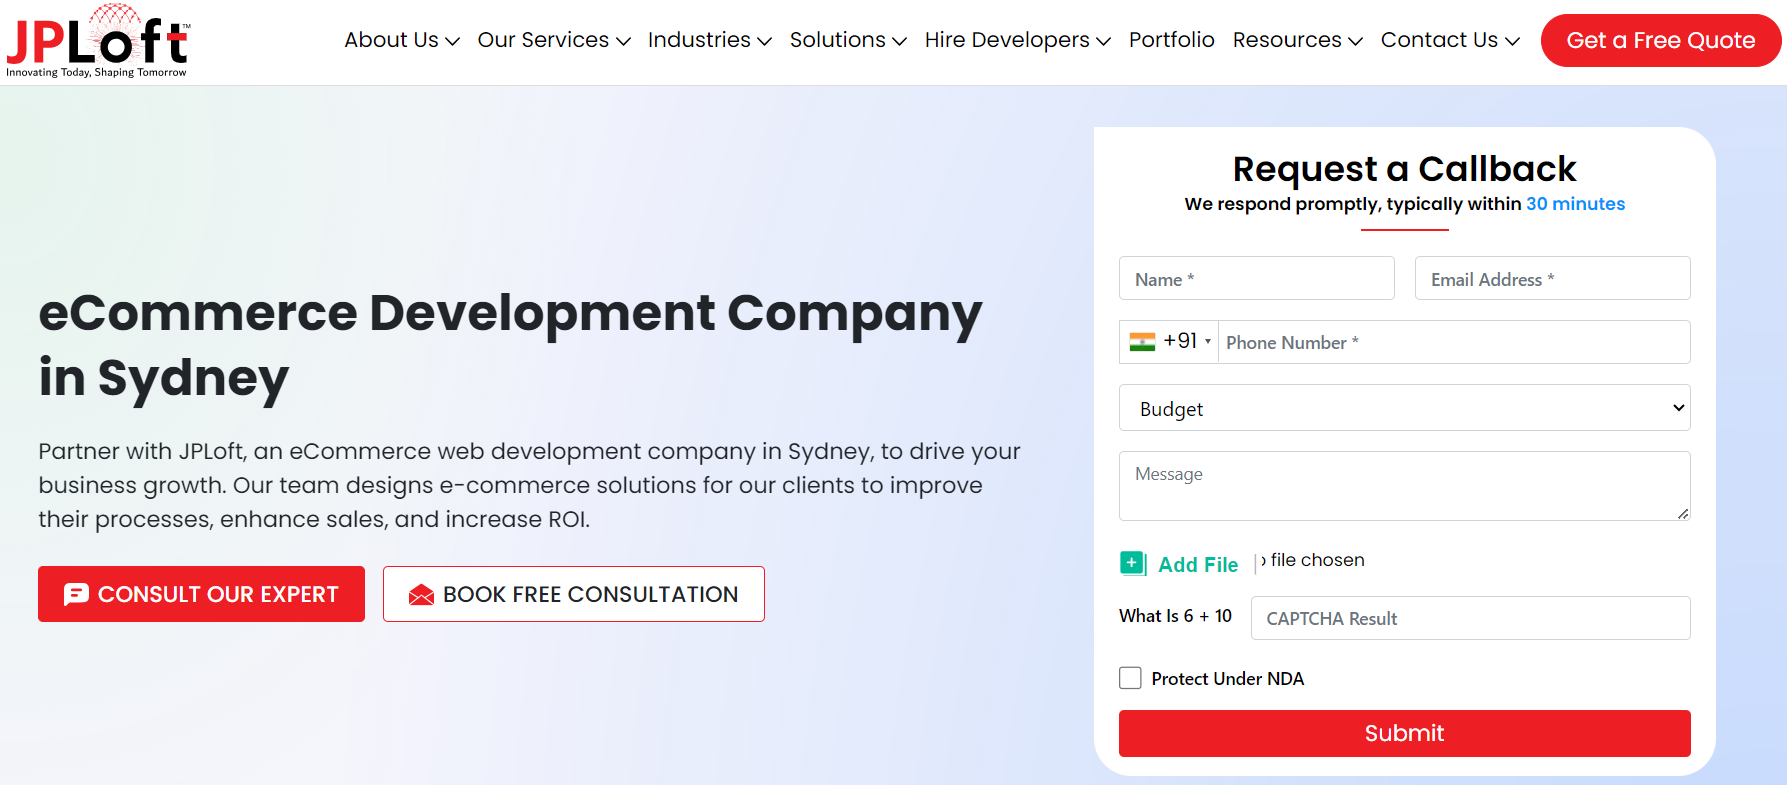The image size is (1787, 785).
Task: Open the Budget dropdown
Action: tap(1404, 408)
